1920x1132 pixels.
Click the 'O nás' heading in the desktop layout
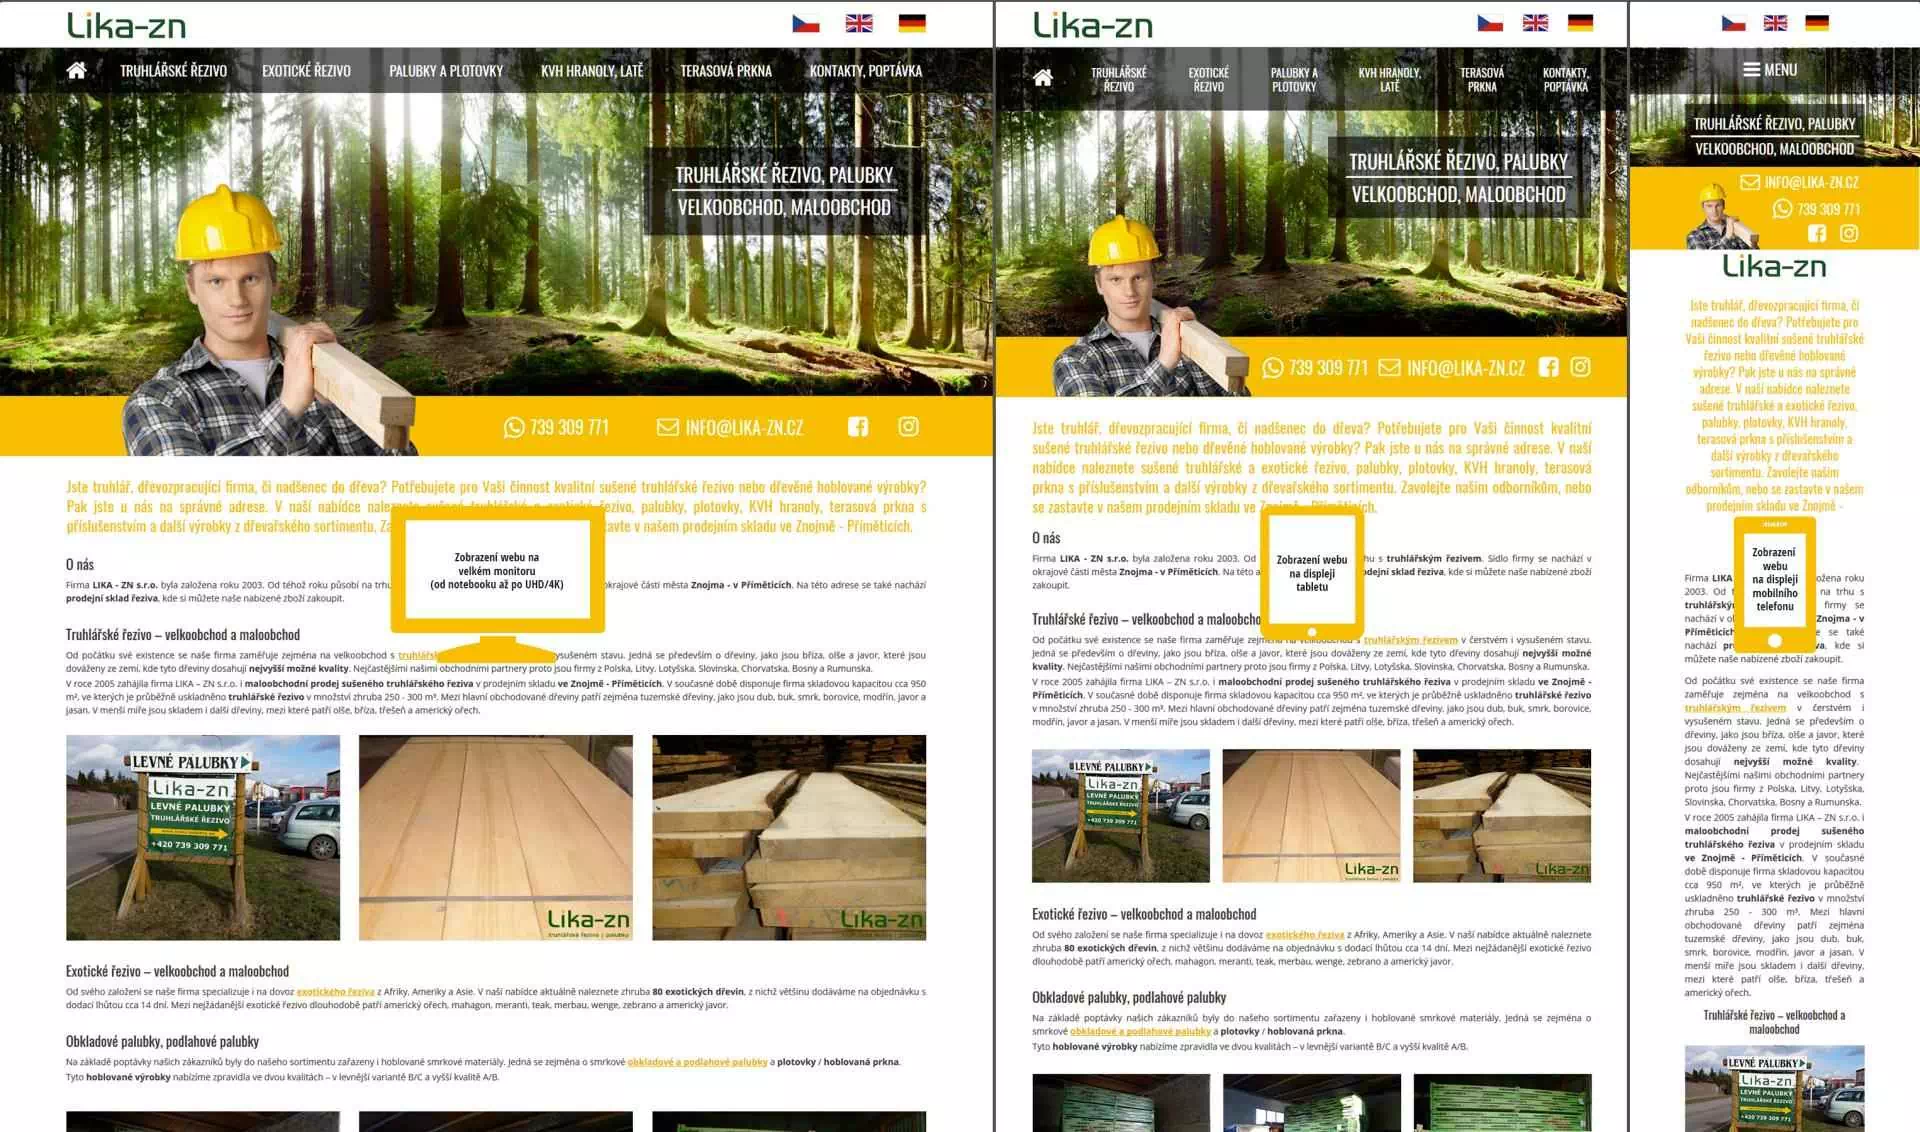(x=80, y=565)
